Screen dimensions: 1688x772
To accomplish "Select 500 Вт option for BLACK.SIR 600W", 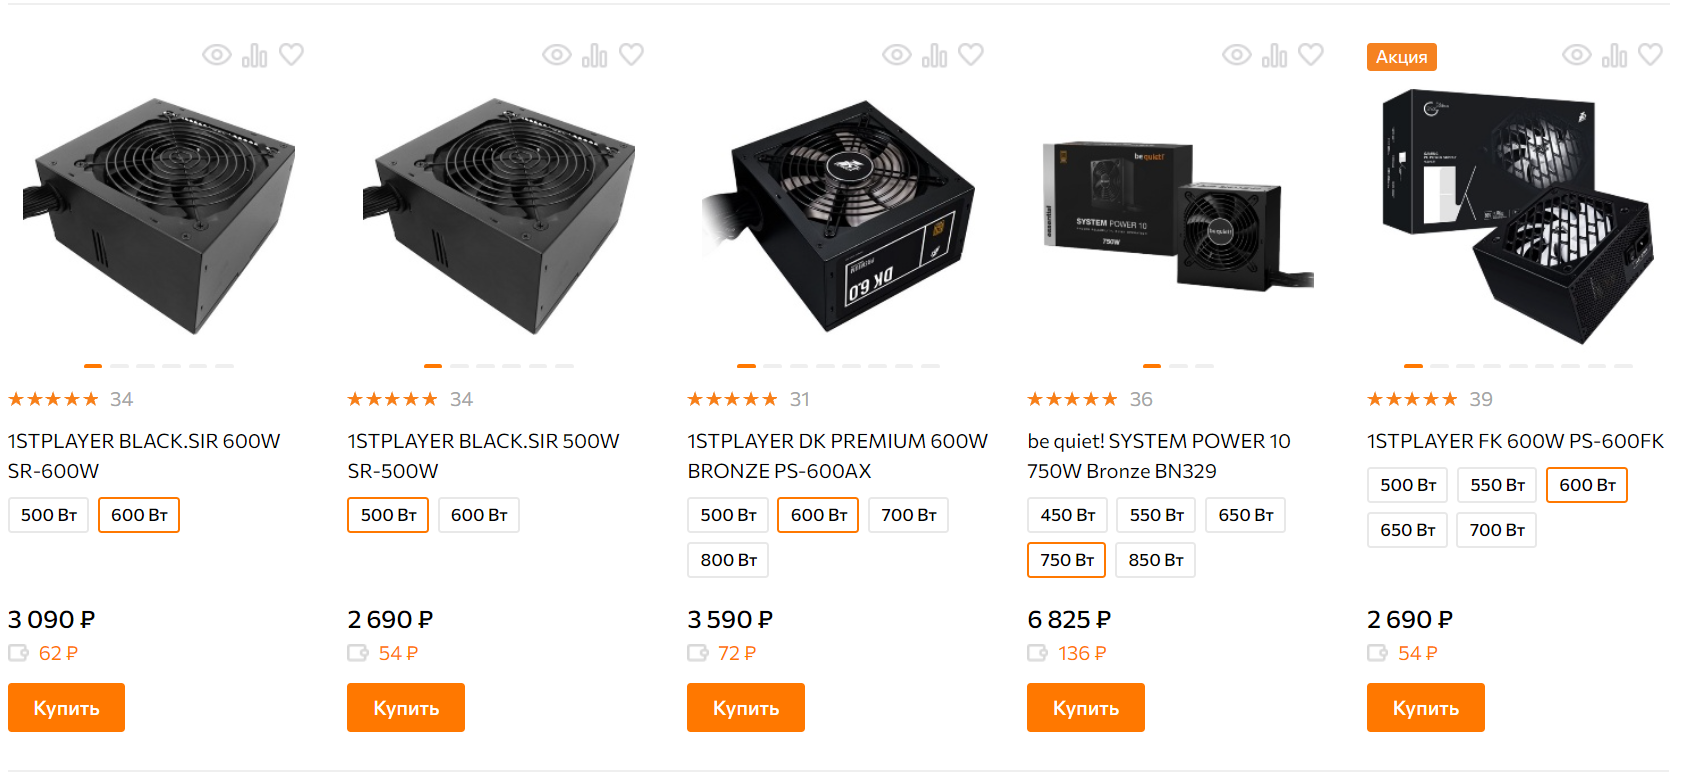I will pos(49,515).
